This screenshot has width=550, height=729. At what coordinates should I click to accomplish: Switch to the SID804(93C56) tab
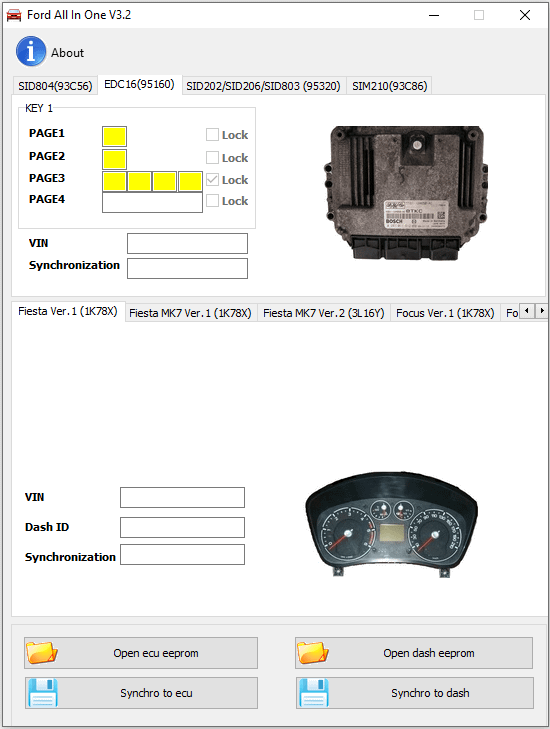pos(55,86)
